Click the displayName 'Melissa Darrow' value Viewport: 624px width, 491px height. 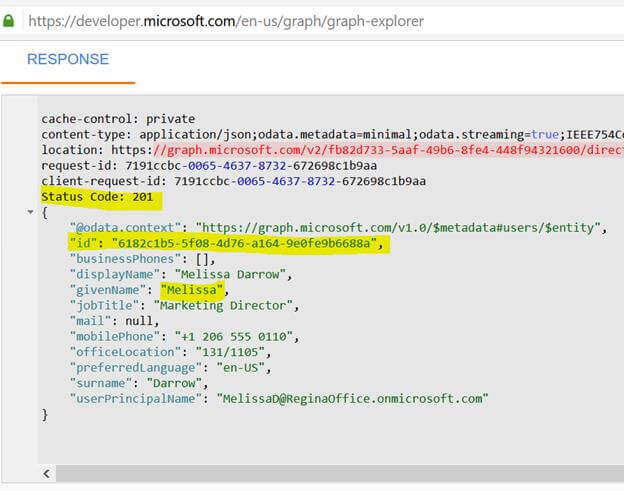230,275
